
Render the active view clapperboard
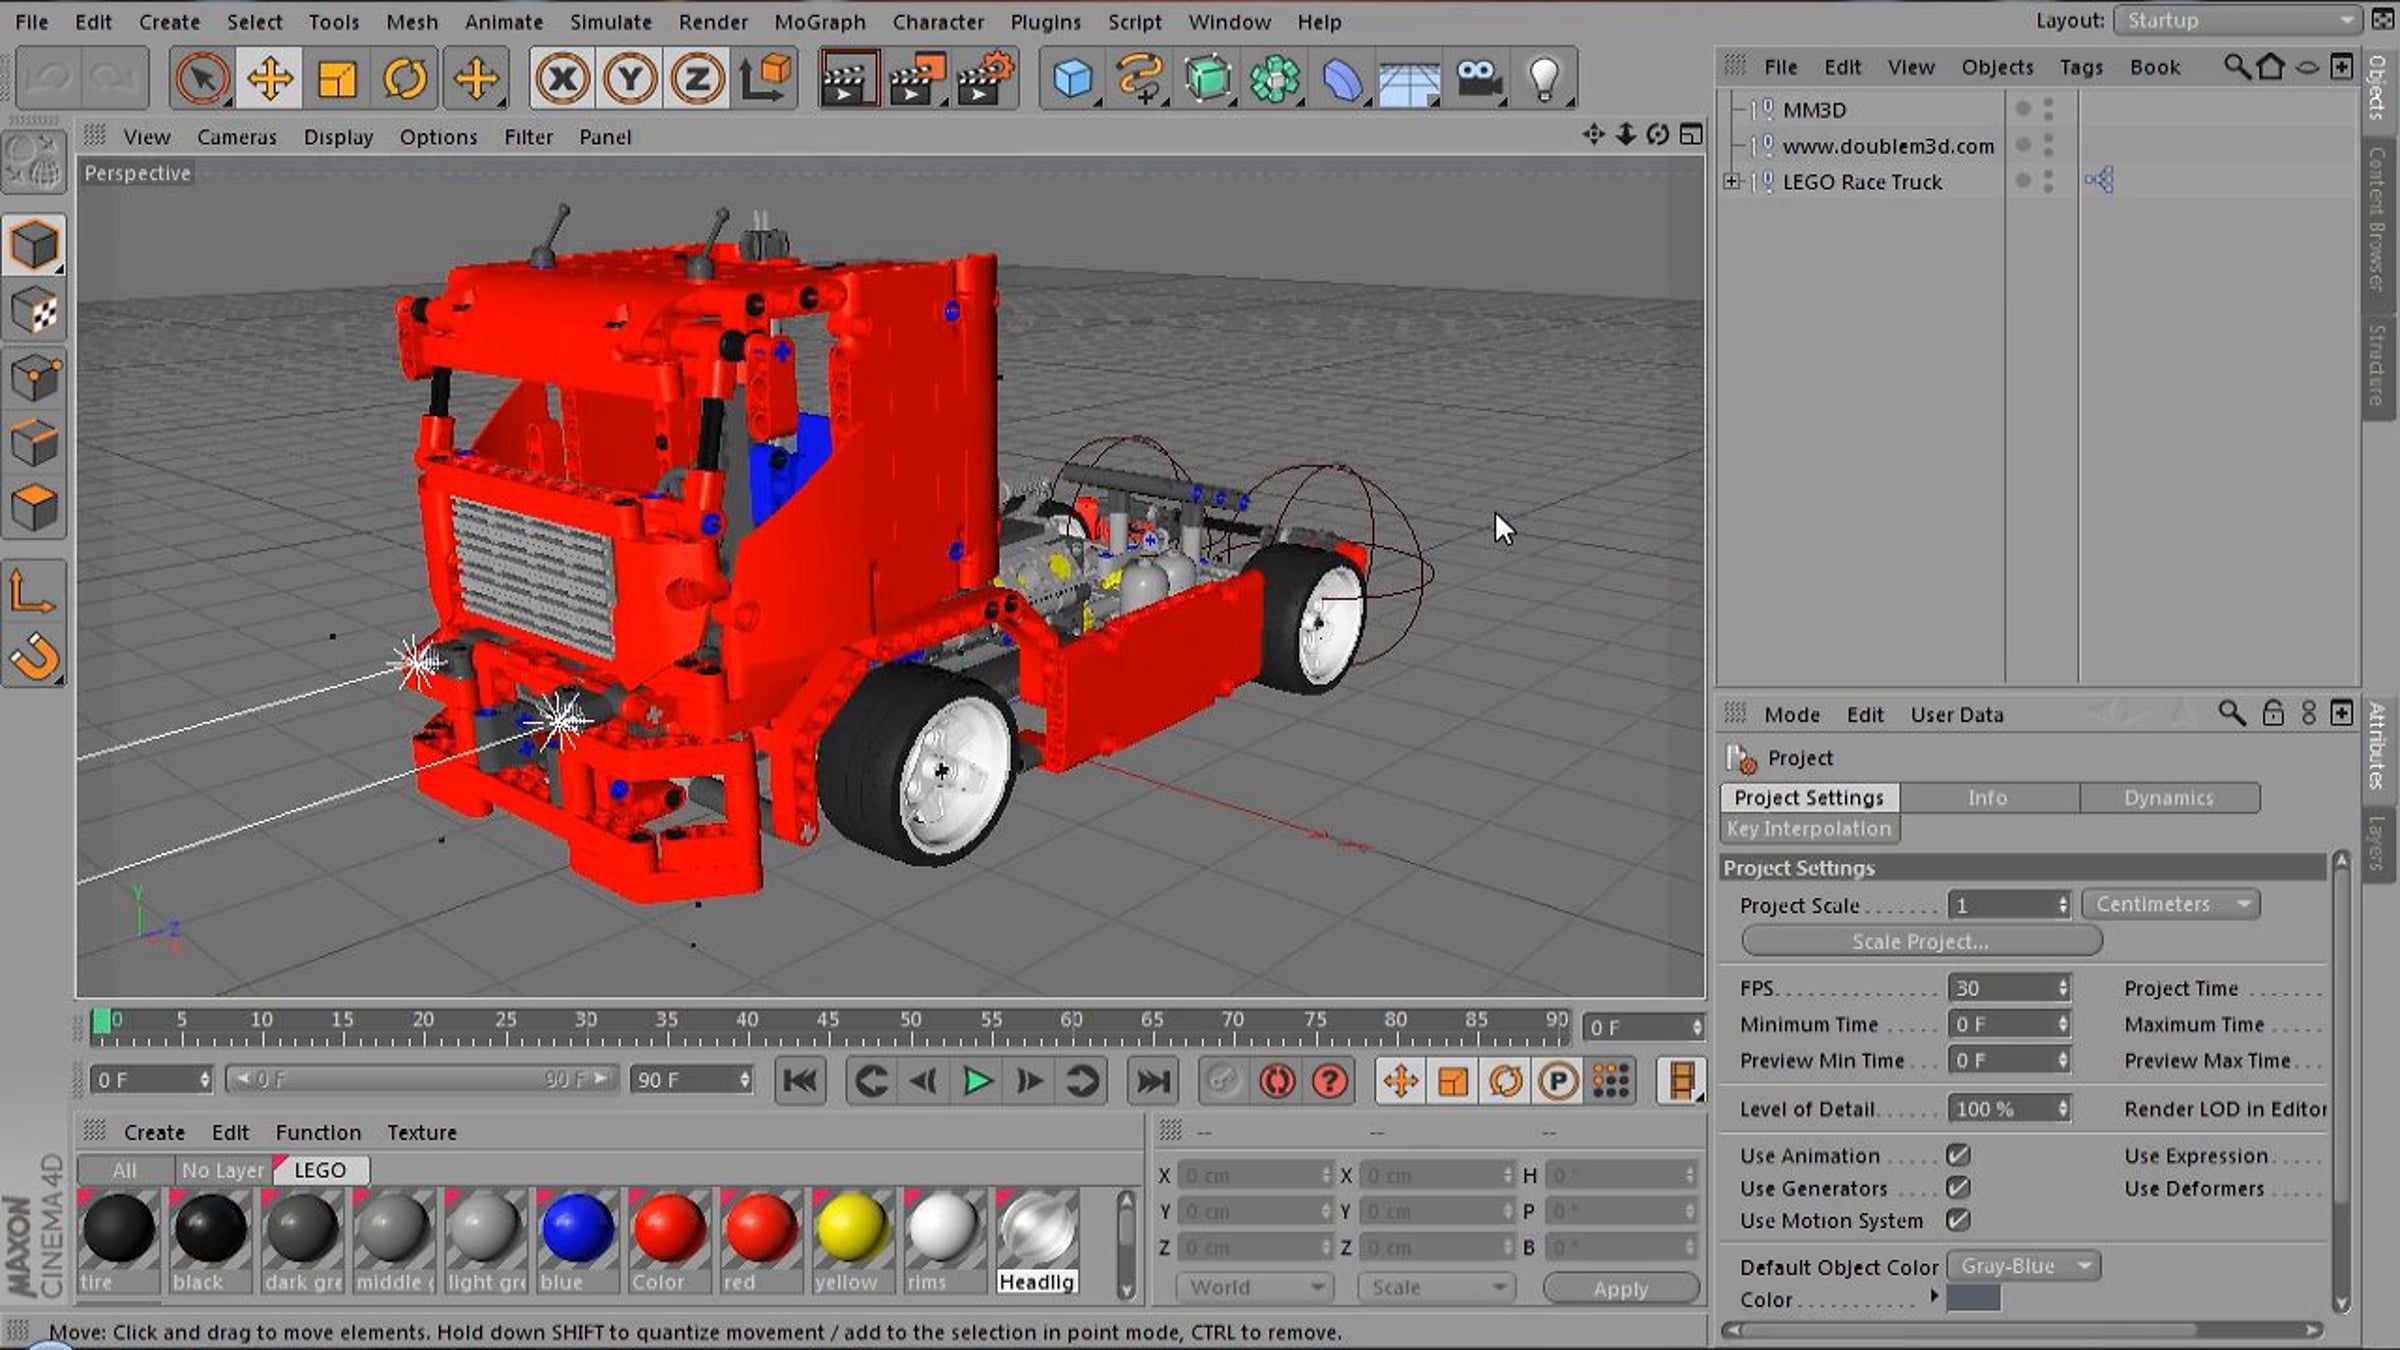(x=849, y=78)
